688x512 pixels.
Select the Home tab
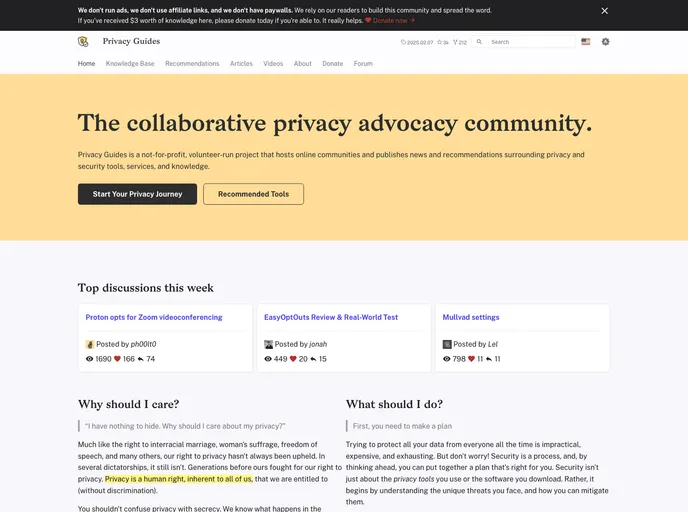(x=86, y=64)
